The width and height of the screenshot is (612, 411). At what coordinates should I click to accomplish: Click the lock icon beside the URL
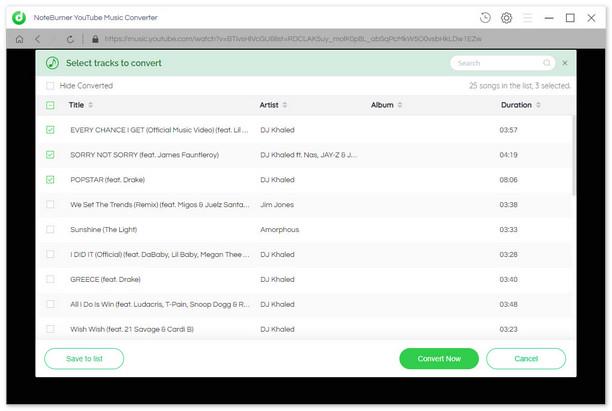pos(95,39)
